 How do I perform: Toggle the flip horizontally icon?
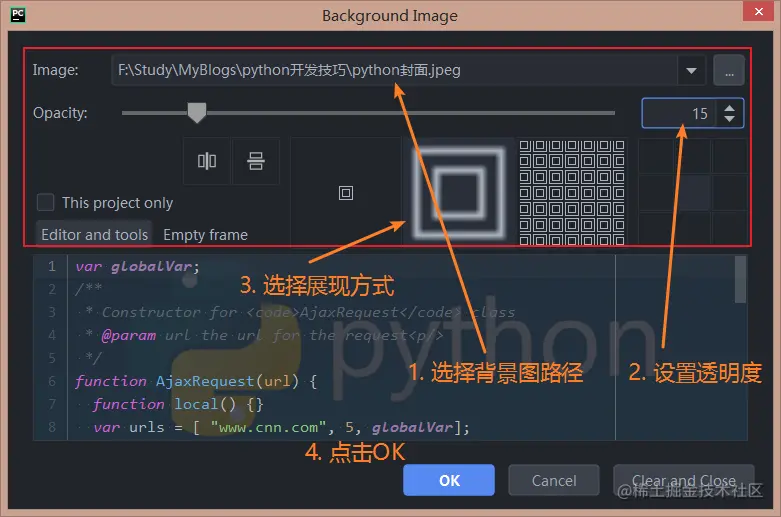click(207, 161)
